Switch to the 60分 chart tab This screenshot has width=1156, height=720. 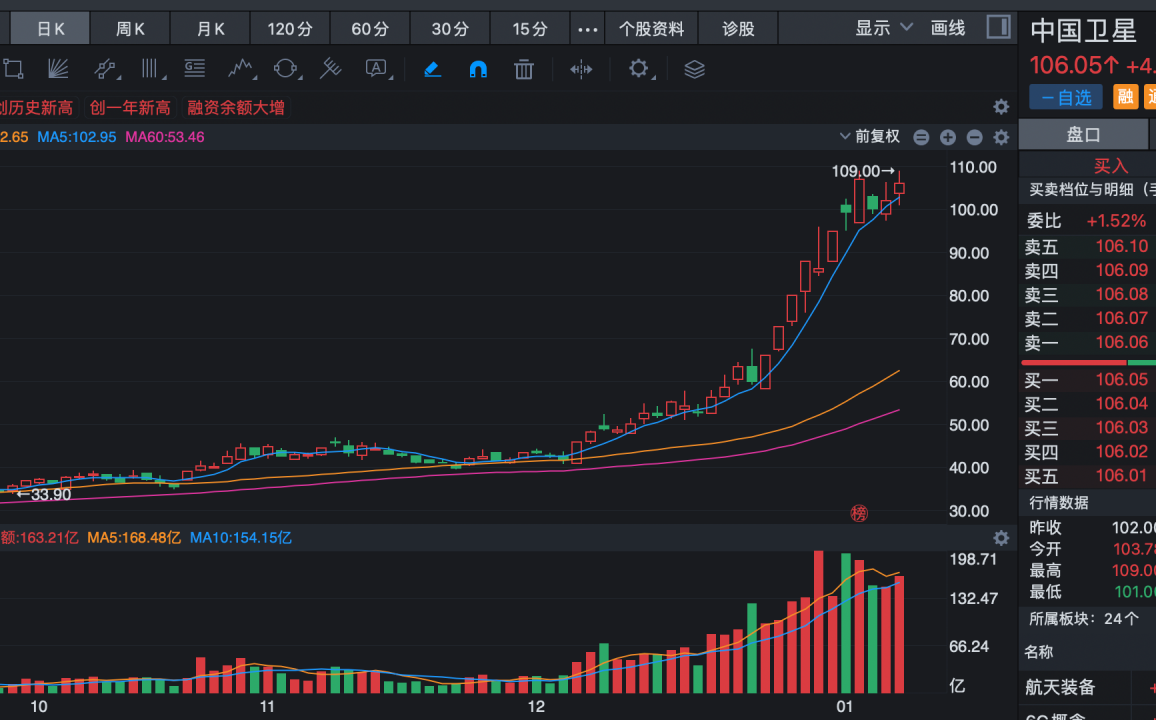coord(370,29)
